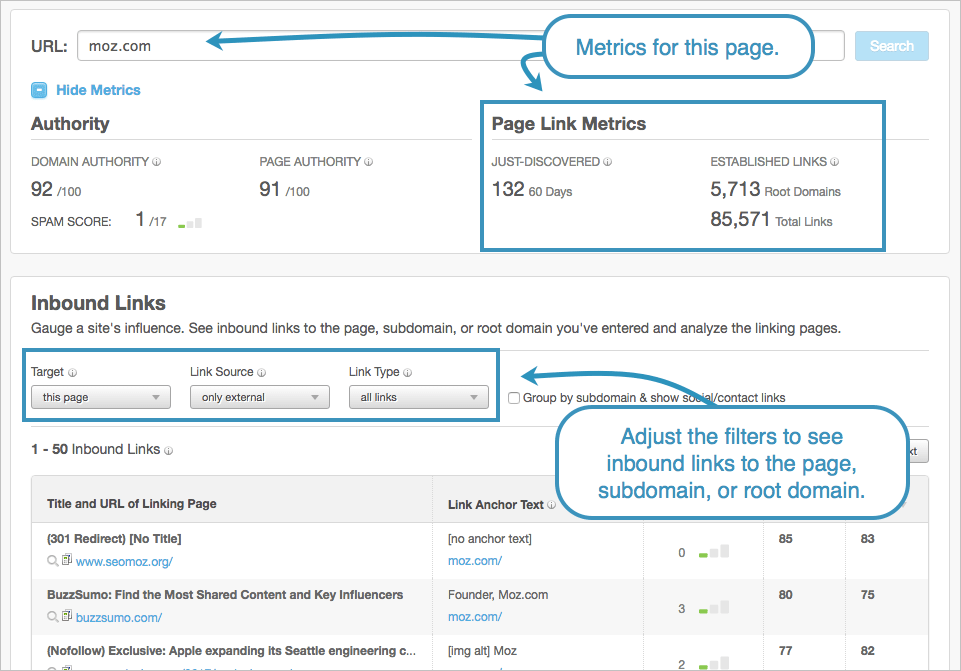Click the Just-Discovered info icon
Image resolution: width=961 pixels, height=671 pixels.
(608, 162)
